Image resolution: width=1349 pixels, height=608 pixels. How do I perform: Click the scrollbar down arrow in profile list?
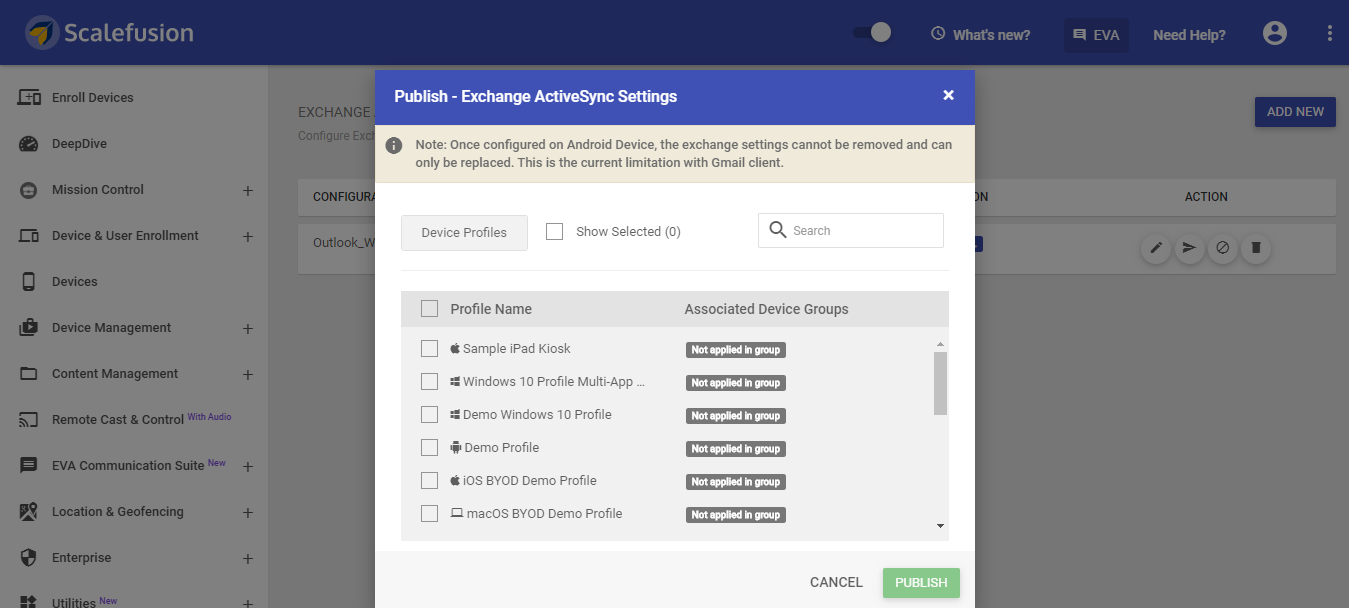click(x=940, y=526)
